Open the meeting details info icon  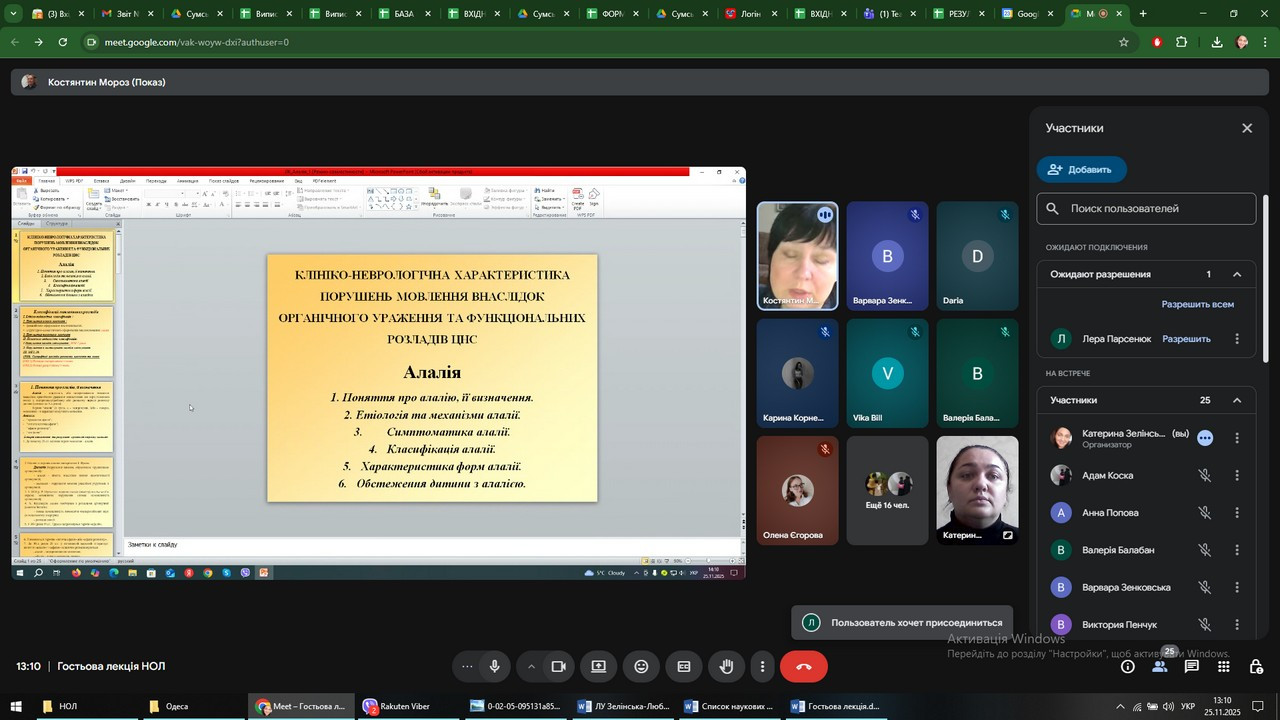pos(1127,667)
